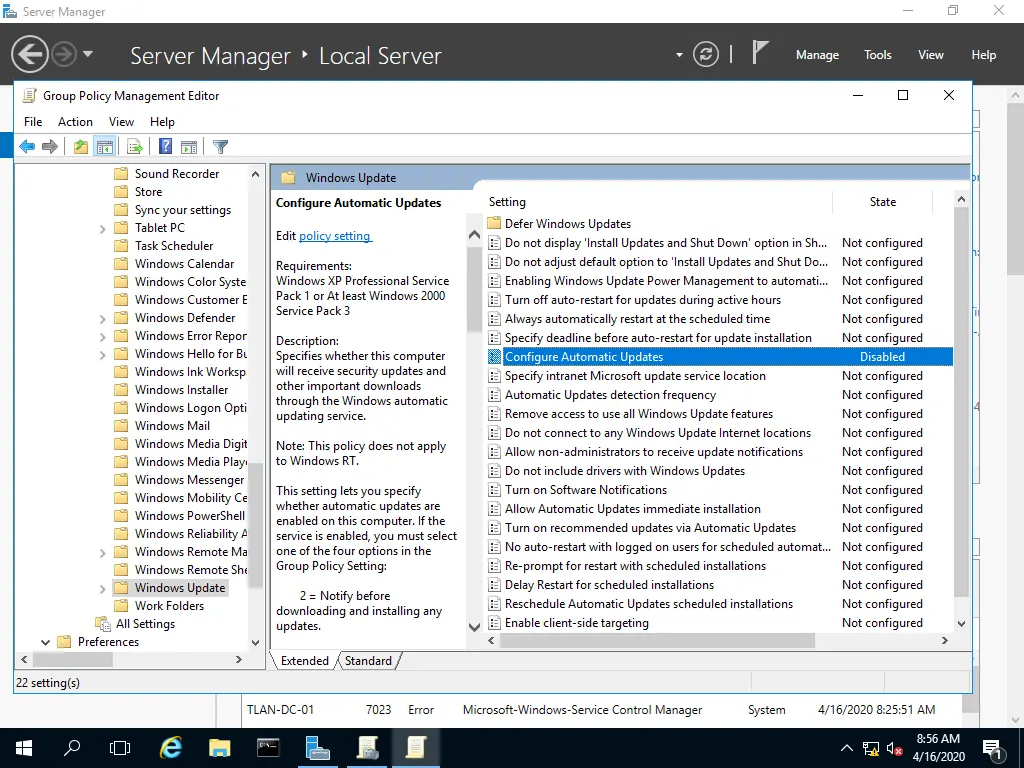Open the Action Center notification icon
The width and height of the screenshot is (1024, 768).
point(992,748)
